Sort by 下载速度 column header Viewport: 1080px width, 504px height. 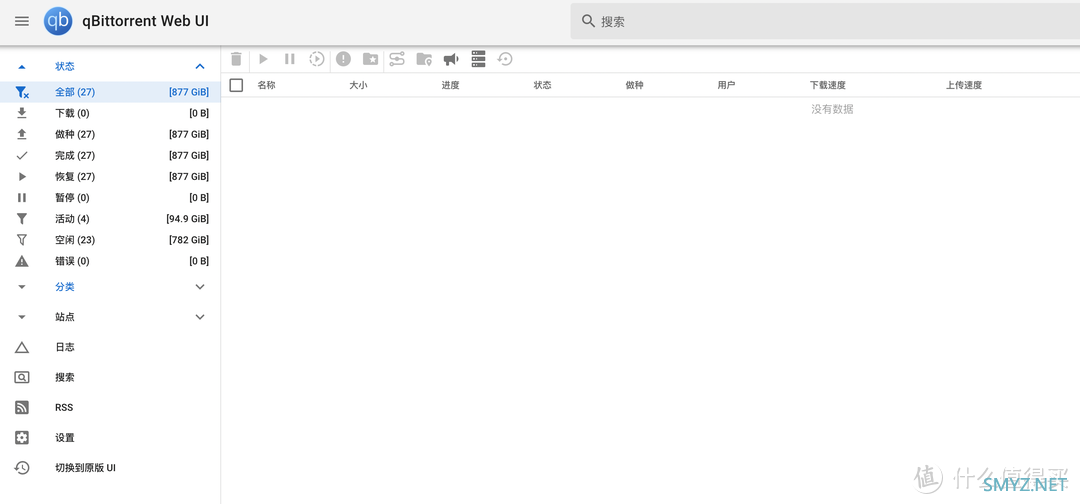[x=828, y=85]
